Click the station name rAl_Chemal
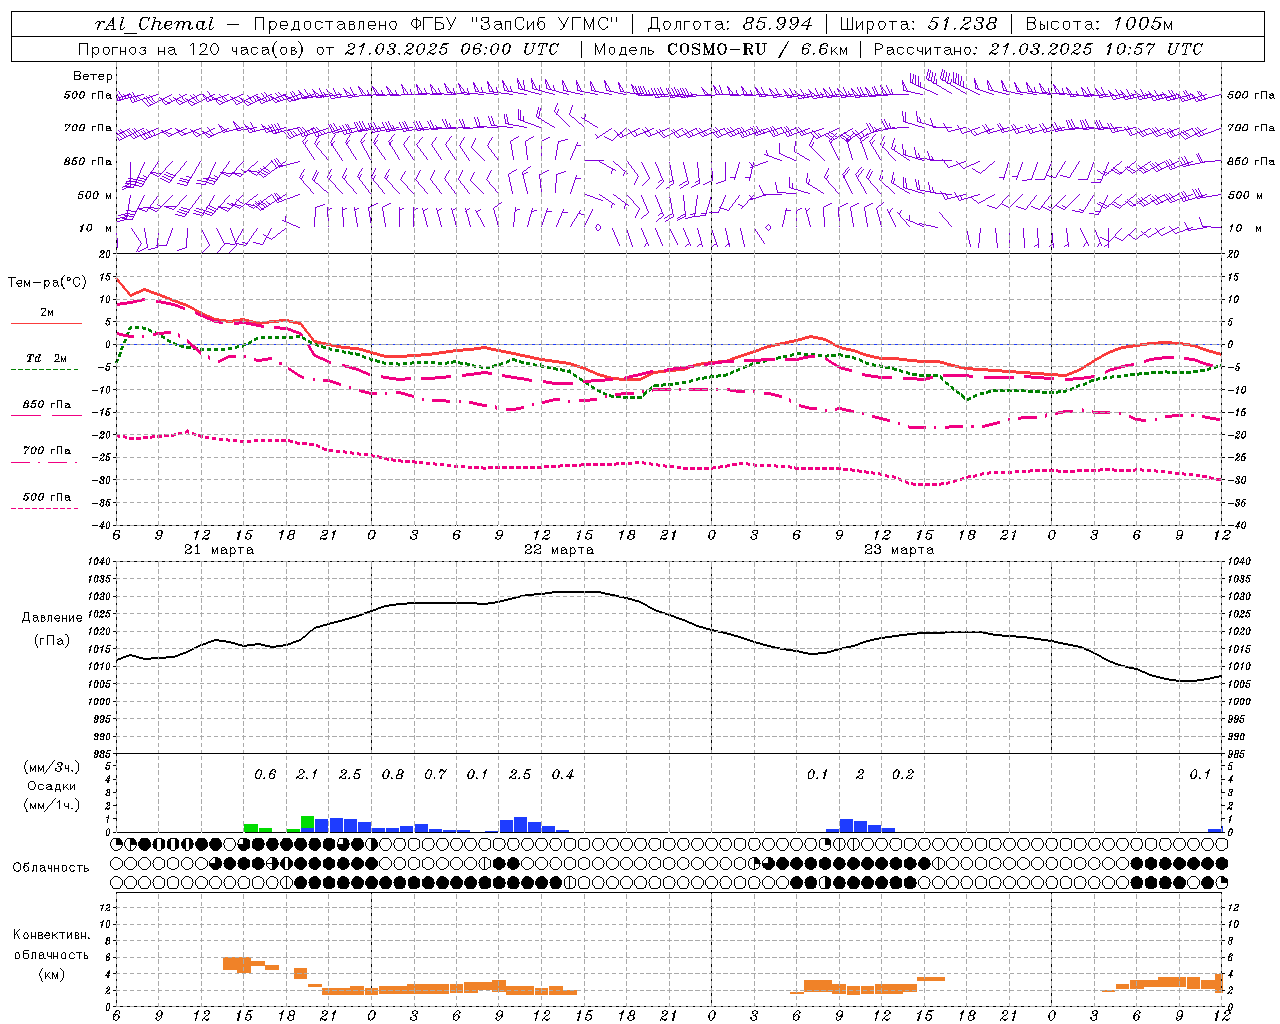Viewport: 1280px width, 1024px height. 155,24
